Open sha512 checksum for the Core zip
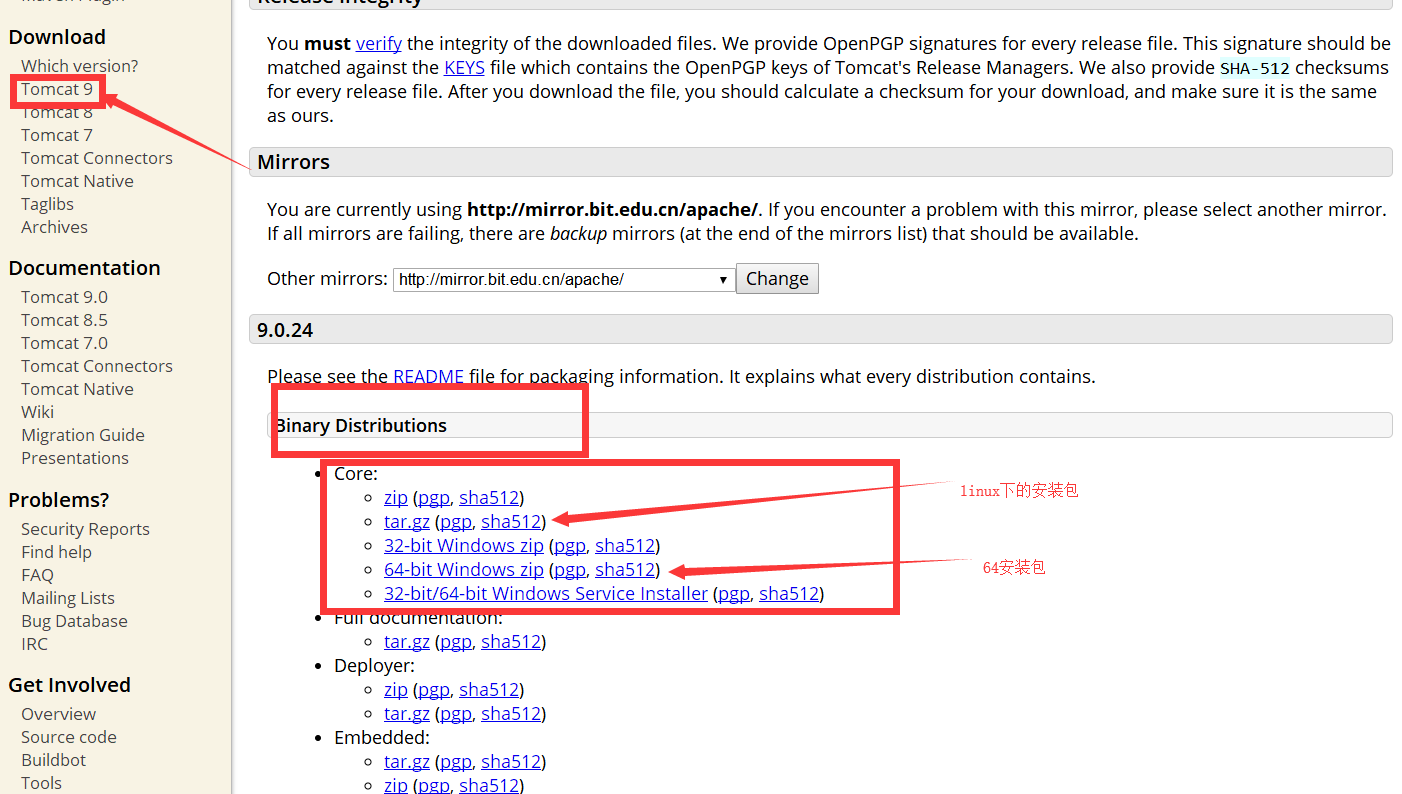The width and height of the screenshot is (1402, 794). (489, 497)
